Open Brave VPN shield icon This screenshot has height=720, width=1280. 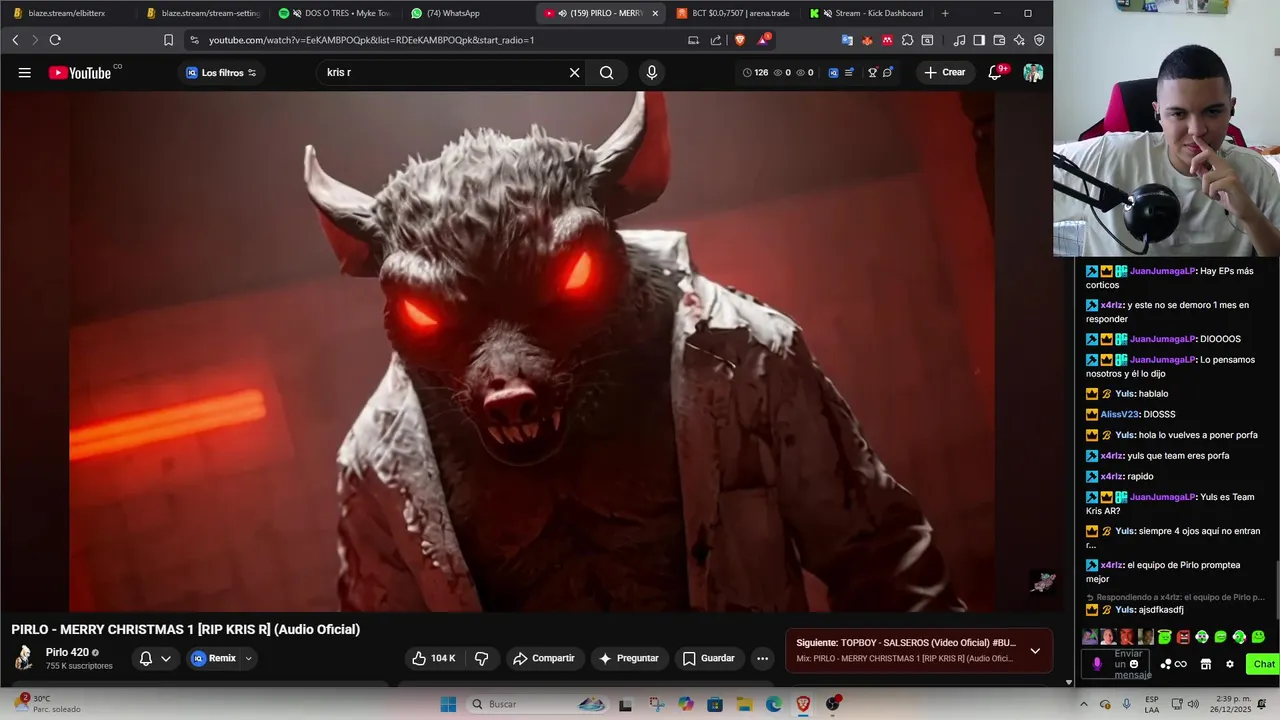pyautogui.click(x=1039, y=40)
